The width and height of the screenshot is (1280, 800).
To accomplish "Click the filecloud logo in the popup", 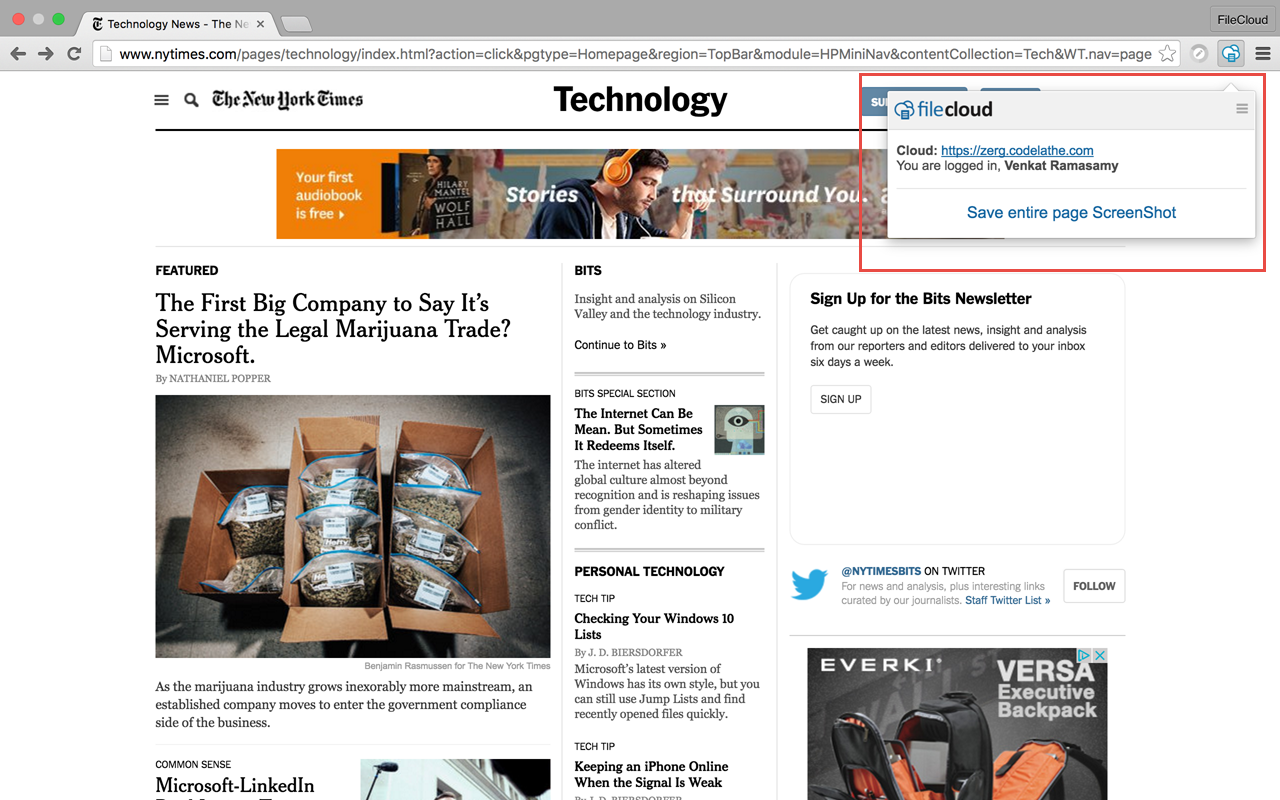I will (943, 109).
